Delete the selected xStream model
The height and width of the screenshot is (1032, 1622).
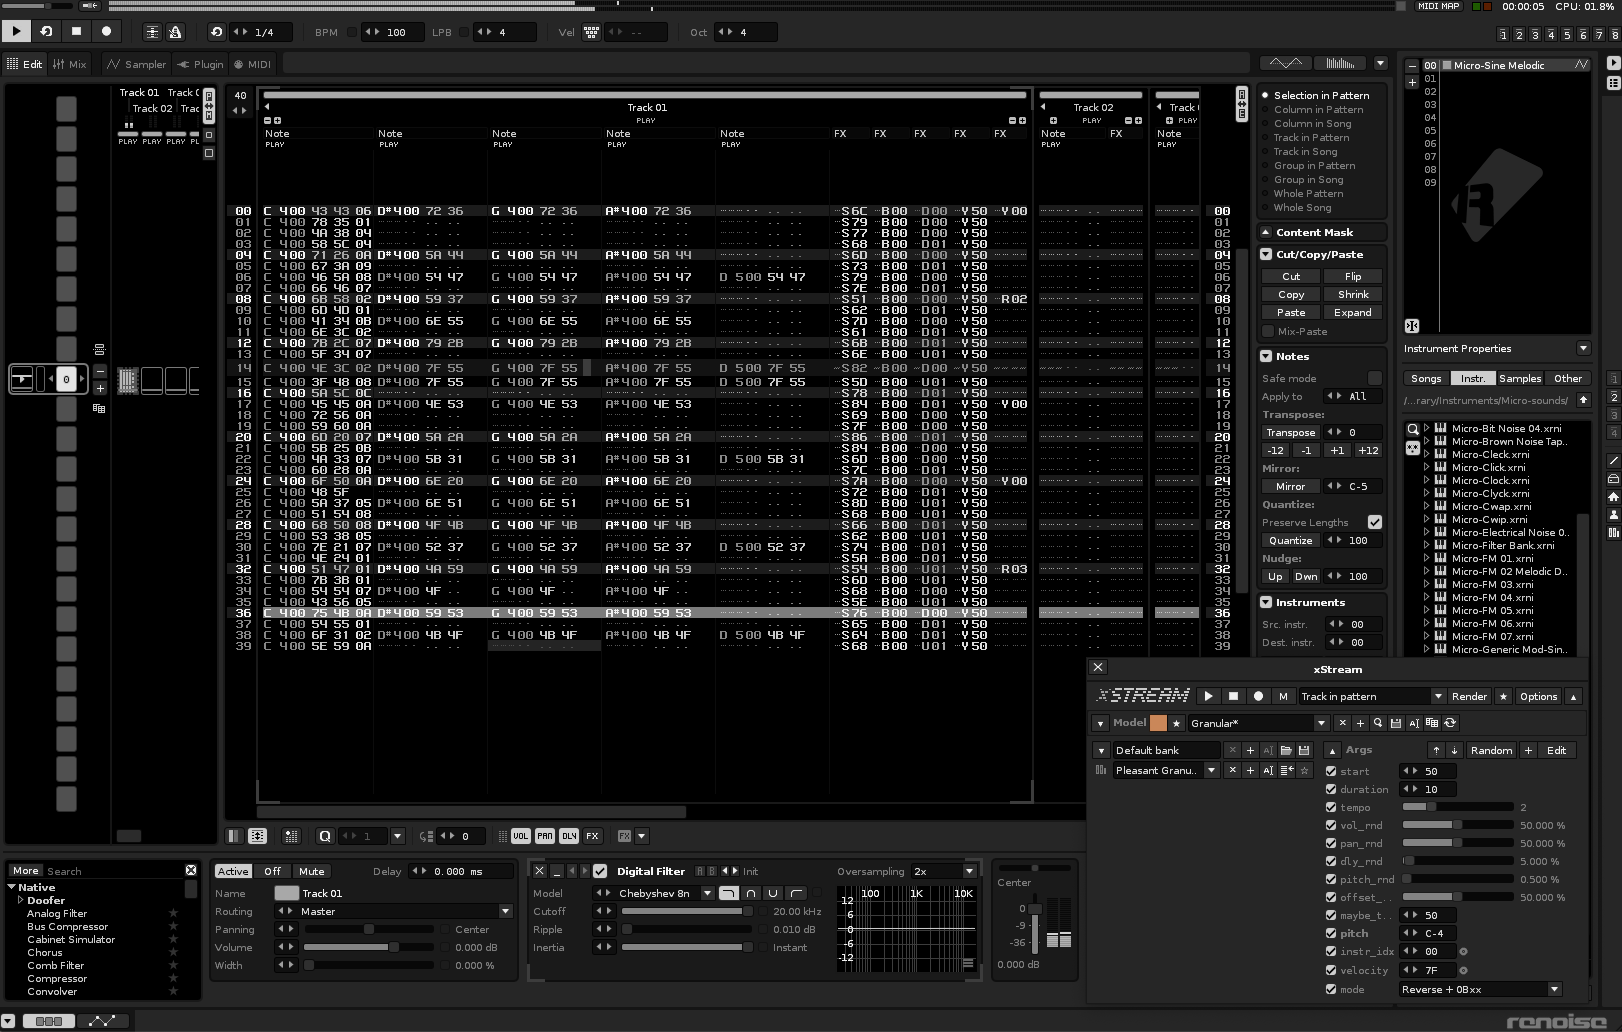pos(1342,723)
